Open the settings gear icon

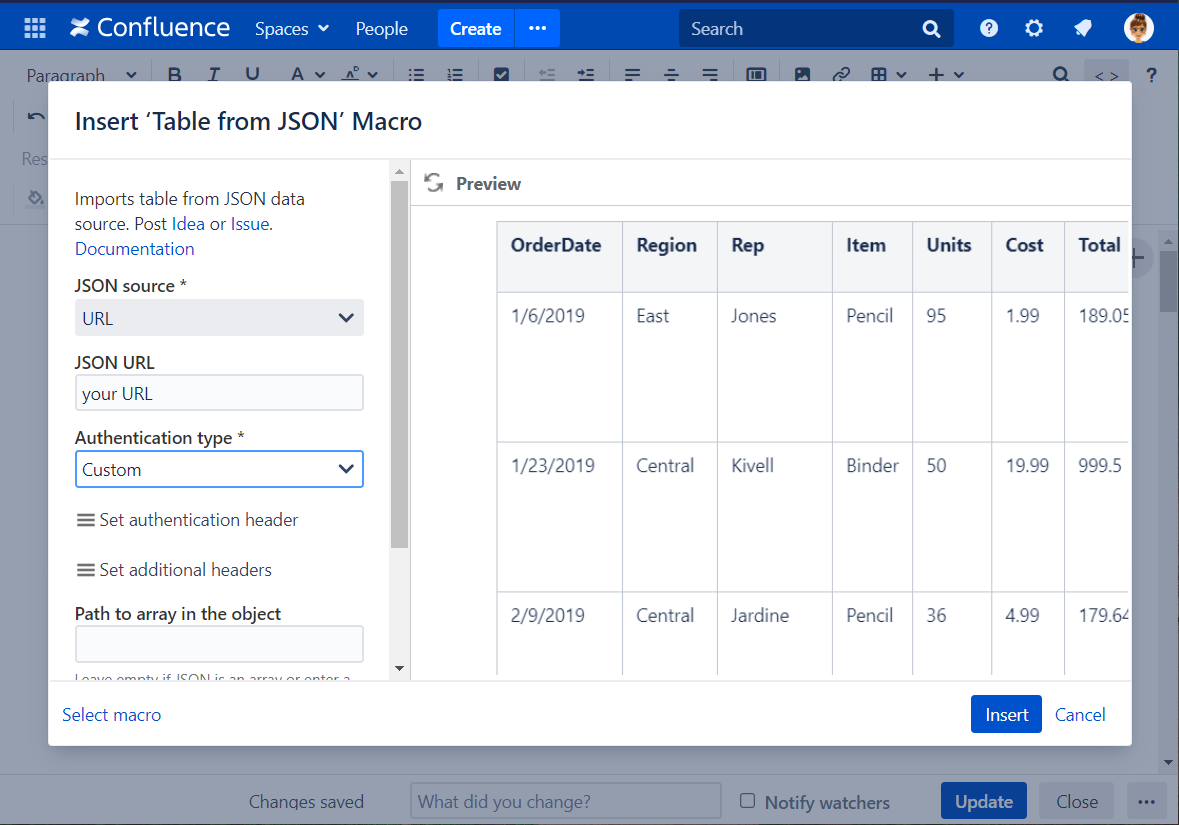click(1034, 28)
